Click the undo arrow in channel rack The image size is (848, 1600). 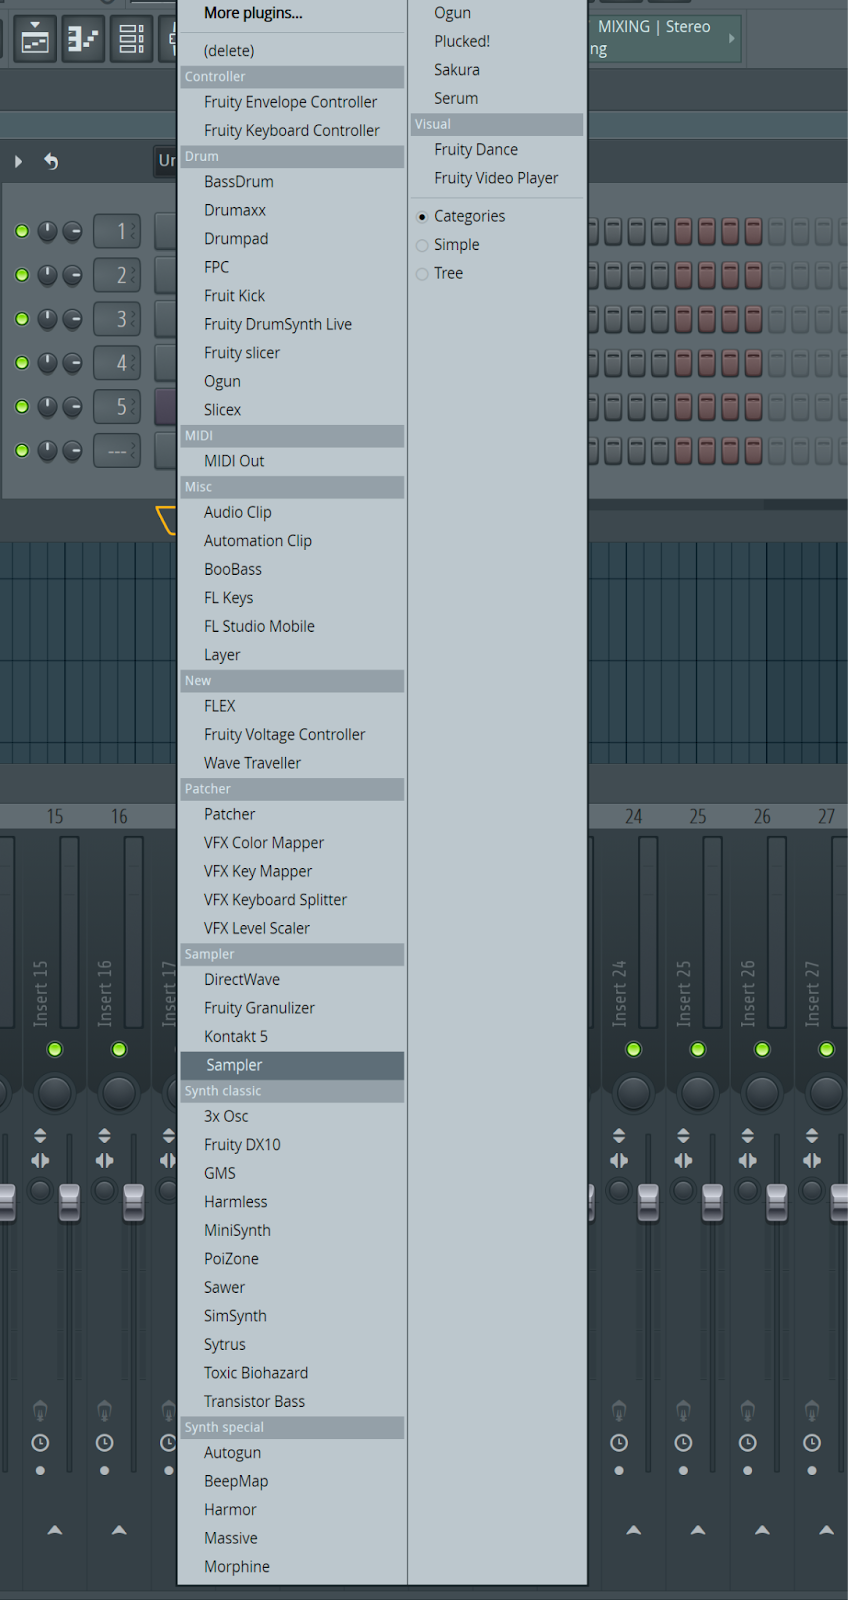pos(51,161)
